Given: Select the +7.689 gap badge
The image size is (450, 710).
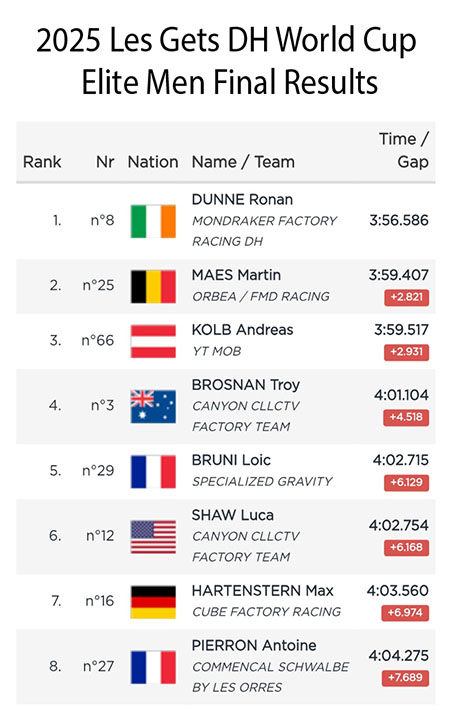Looking at the screenshot, I should [406, 678].
